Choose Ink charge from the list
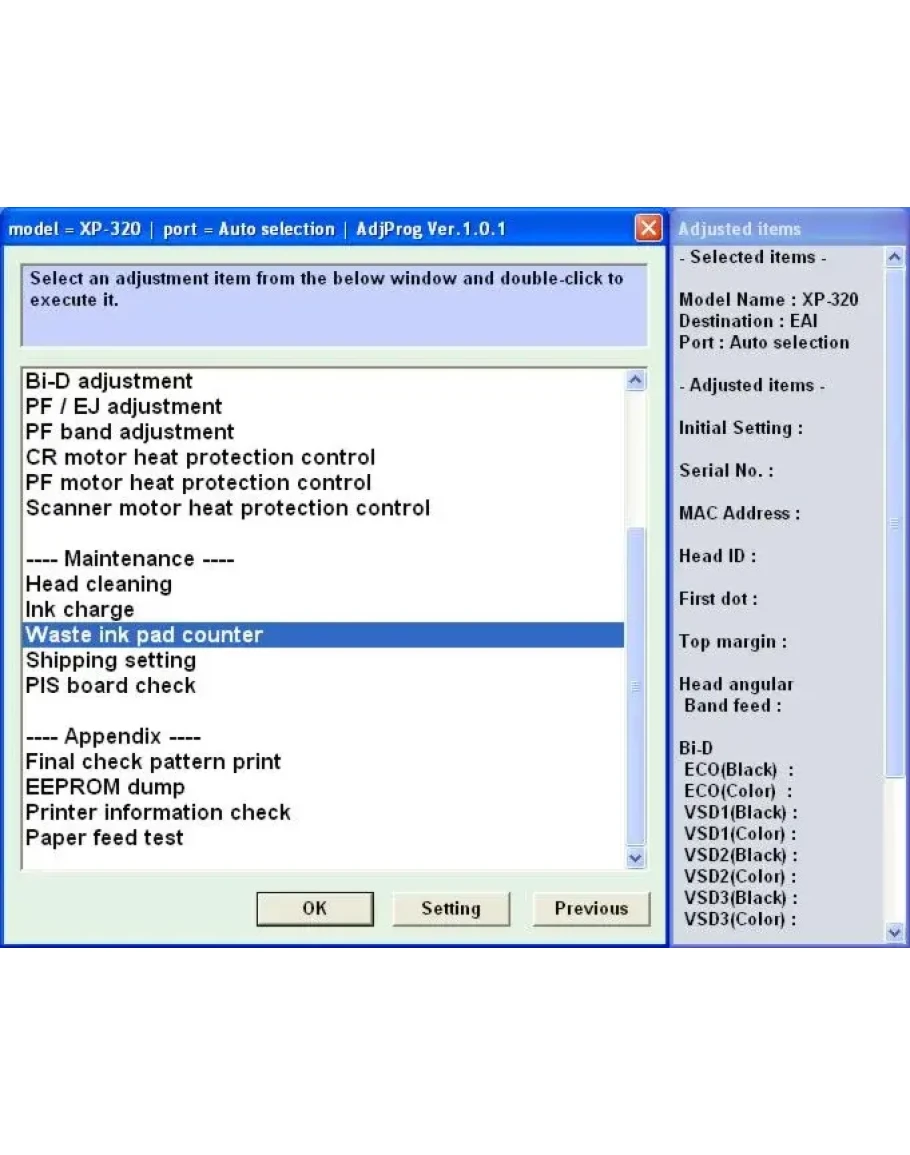This screenshot has width=910, height=1155. [x=80, y=610]
